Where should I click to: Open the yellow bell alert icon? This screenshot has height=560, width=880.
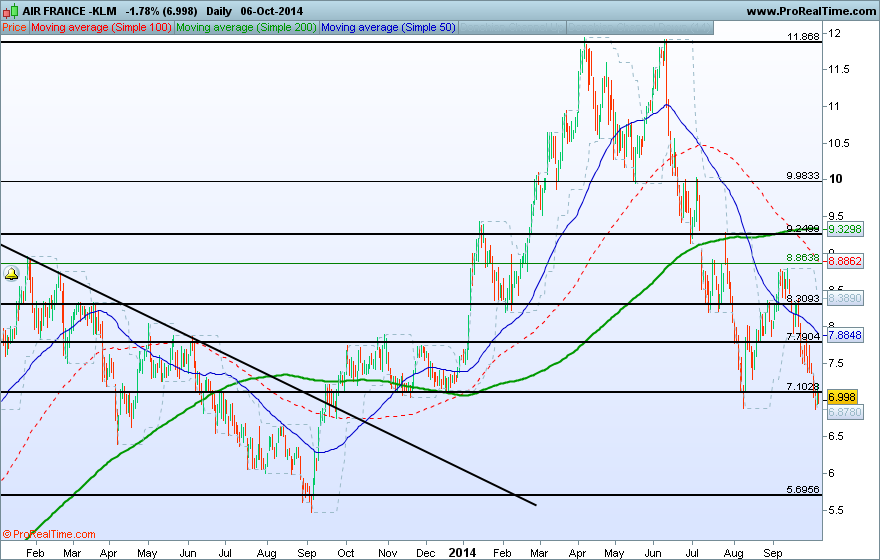coord(11,274)
